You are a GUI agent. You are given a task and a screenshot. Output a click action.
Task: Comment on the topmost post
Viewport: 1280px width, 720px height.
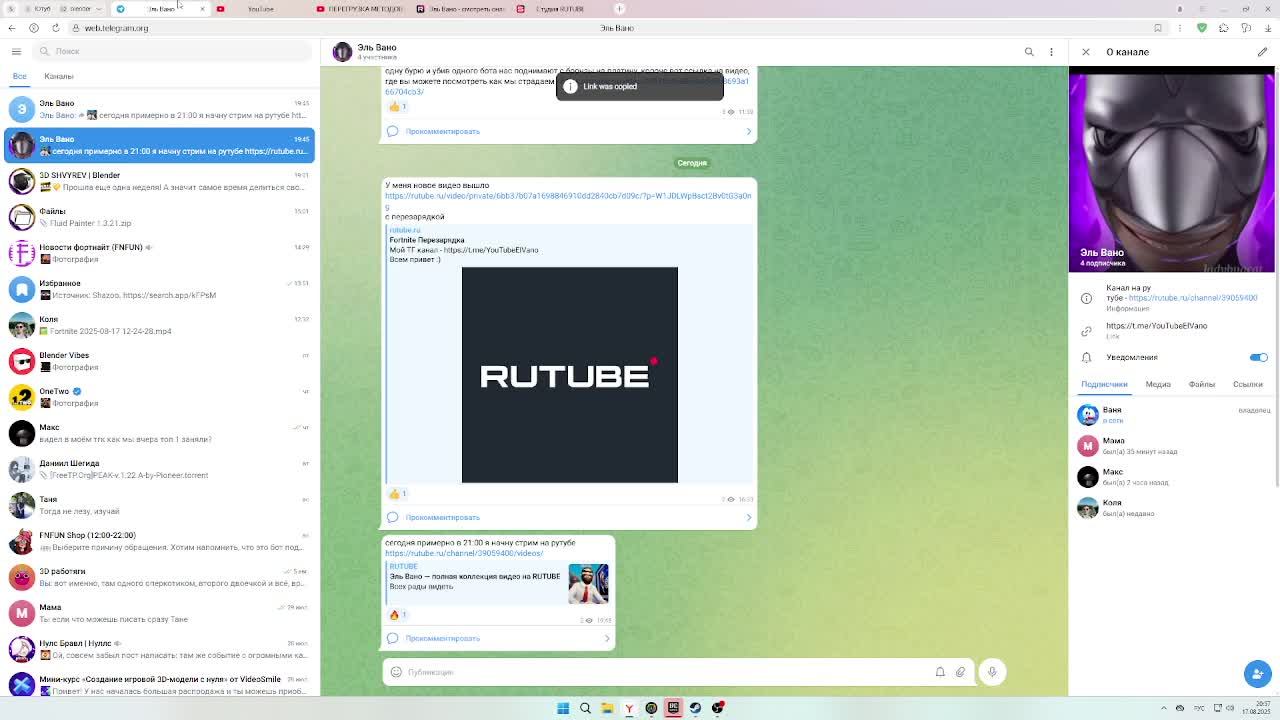569,131
